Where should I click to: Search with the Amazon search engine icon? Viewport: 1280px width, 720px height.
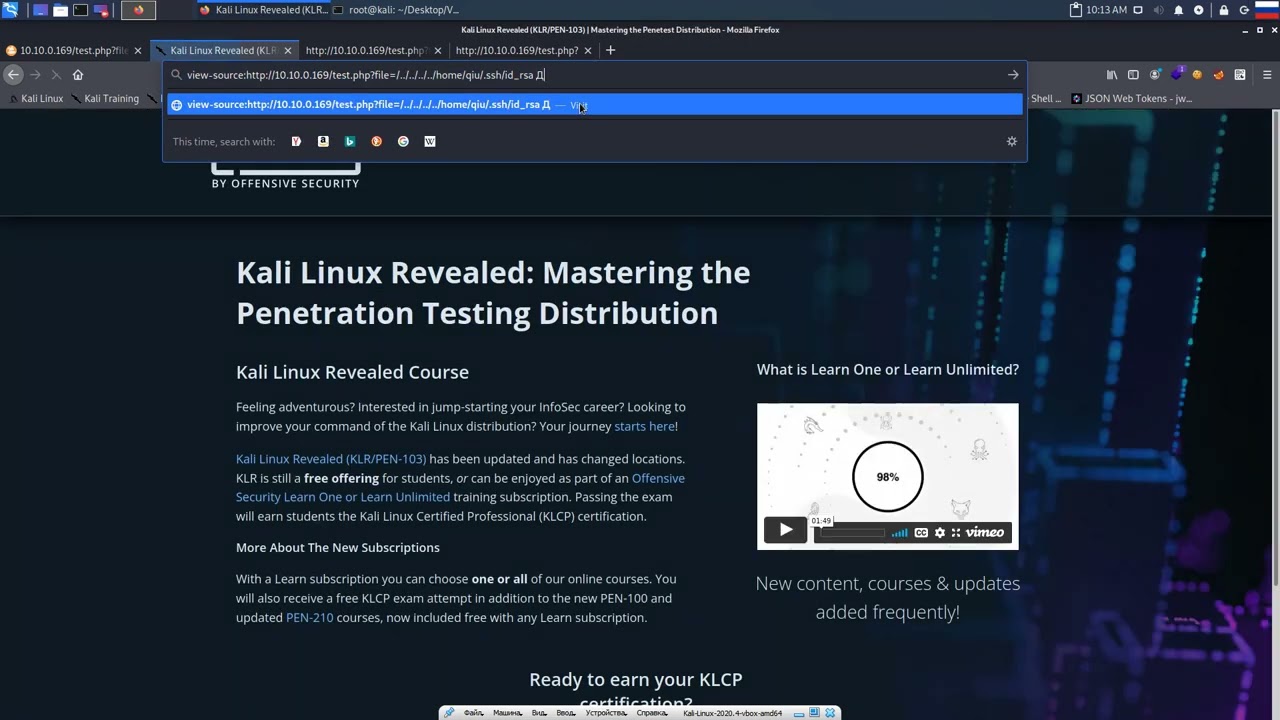pyautogui.click(x=323, y=141)
